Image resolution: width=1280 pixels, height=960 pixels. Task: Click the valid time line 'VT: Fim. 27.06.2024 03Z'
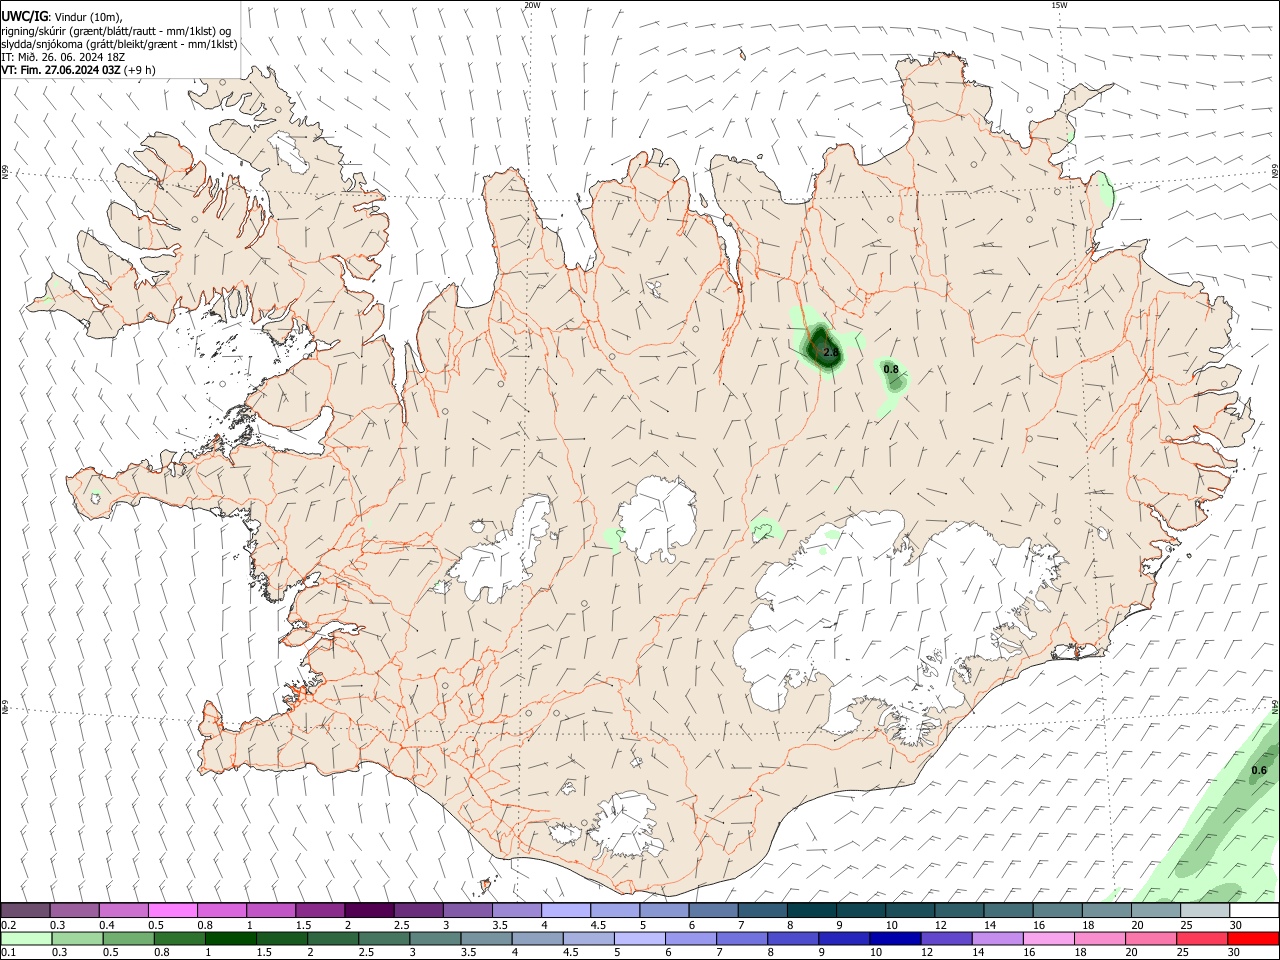pyautogui.click(x=61, y=71)
